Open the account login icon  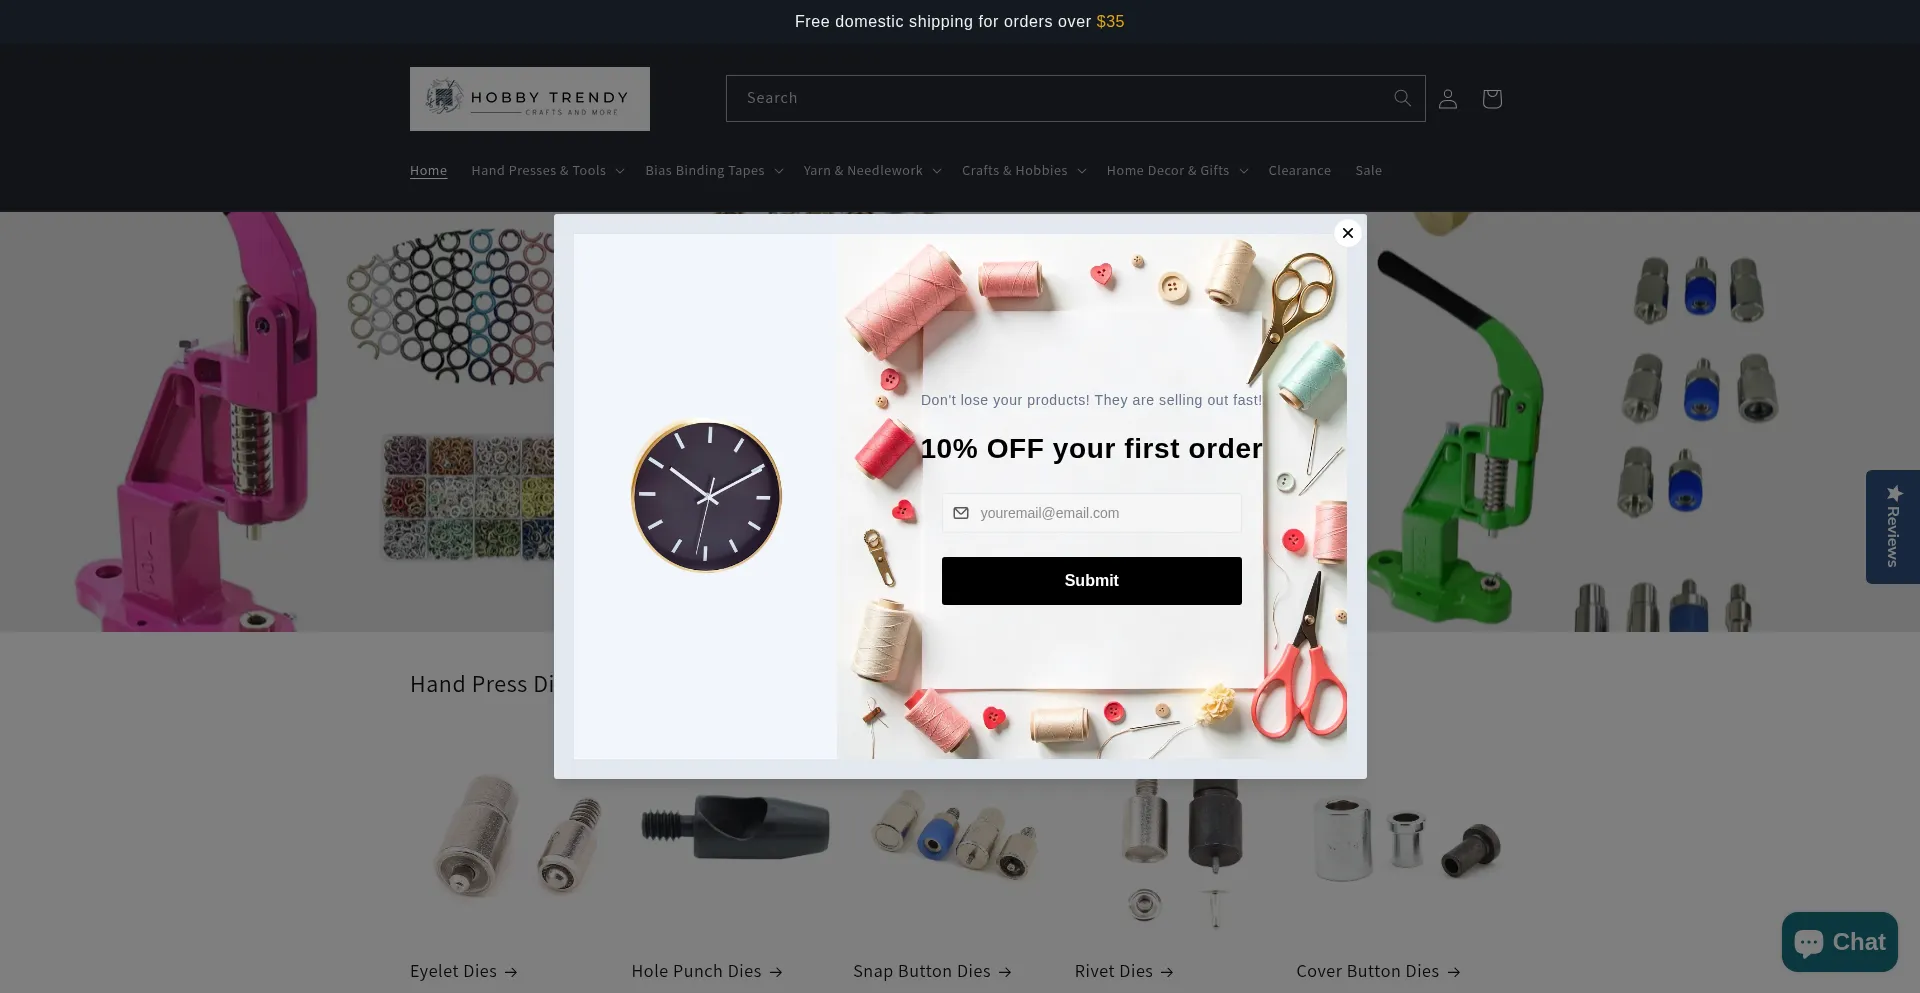pyautogui.click(x=1447, y=98)
